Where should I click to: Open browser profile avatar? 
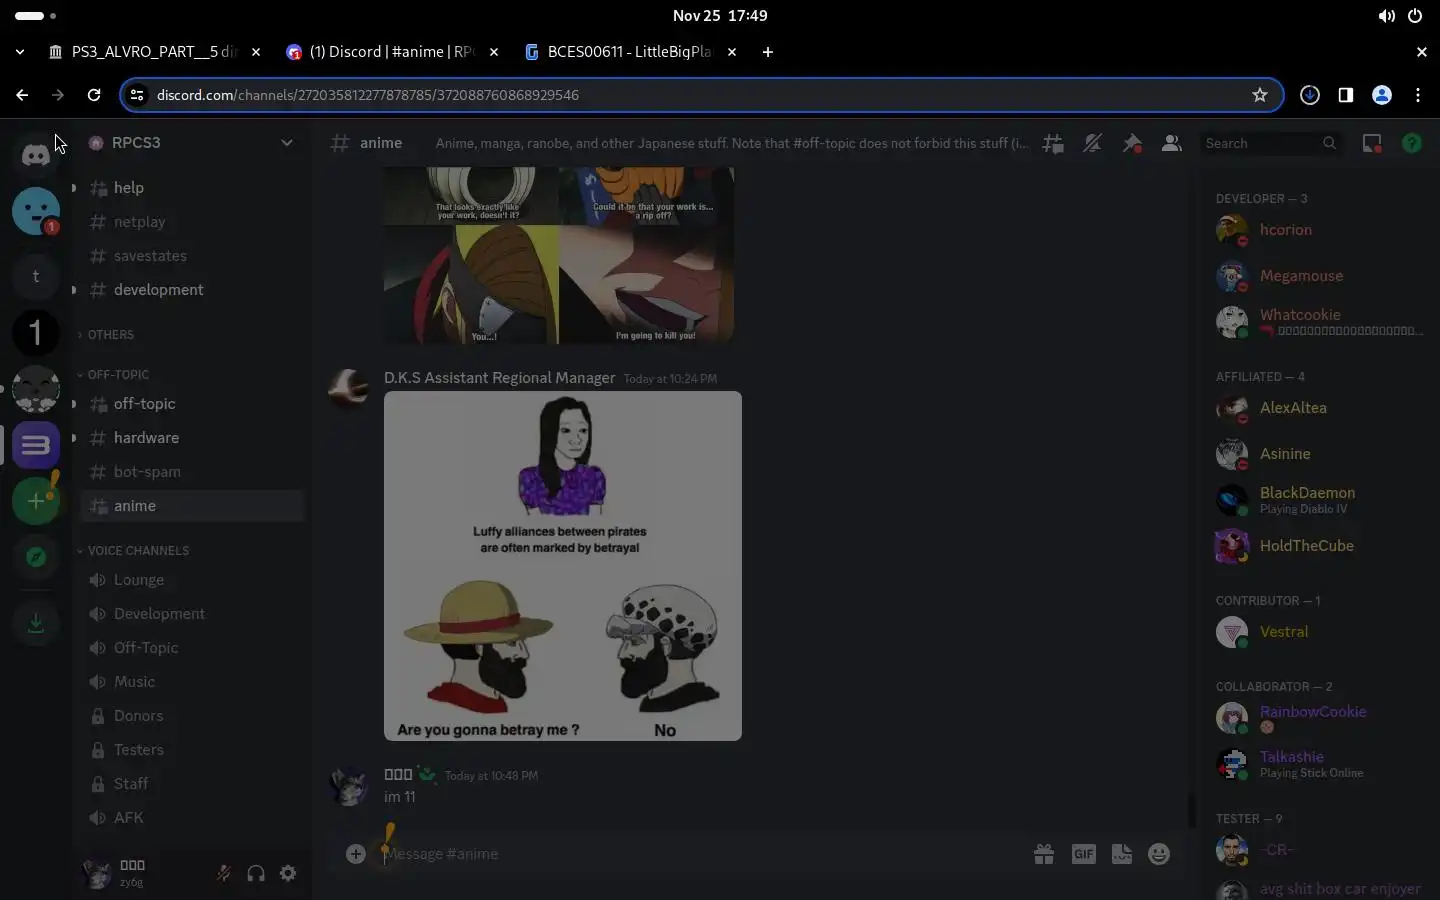tap(1382, 95)
